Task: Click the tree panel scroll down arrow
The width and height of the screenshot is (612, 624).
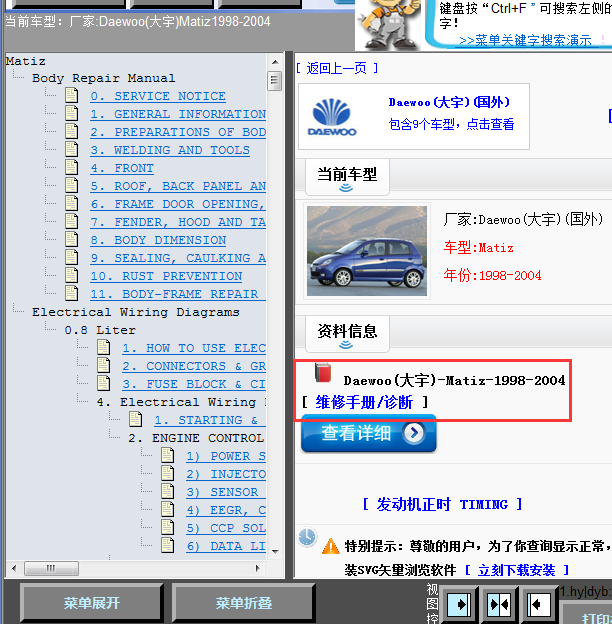Action: (275, 552)
